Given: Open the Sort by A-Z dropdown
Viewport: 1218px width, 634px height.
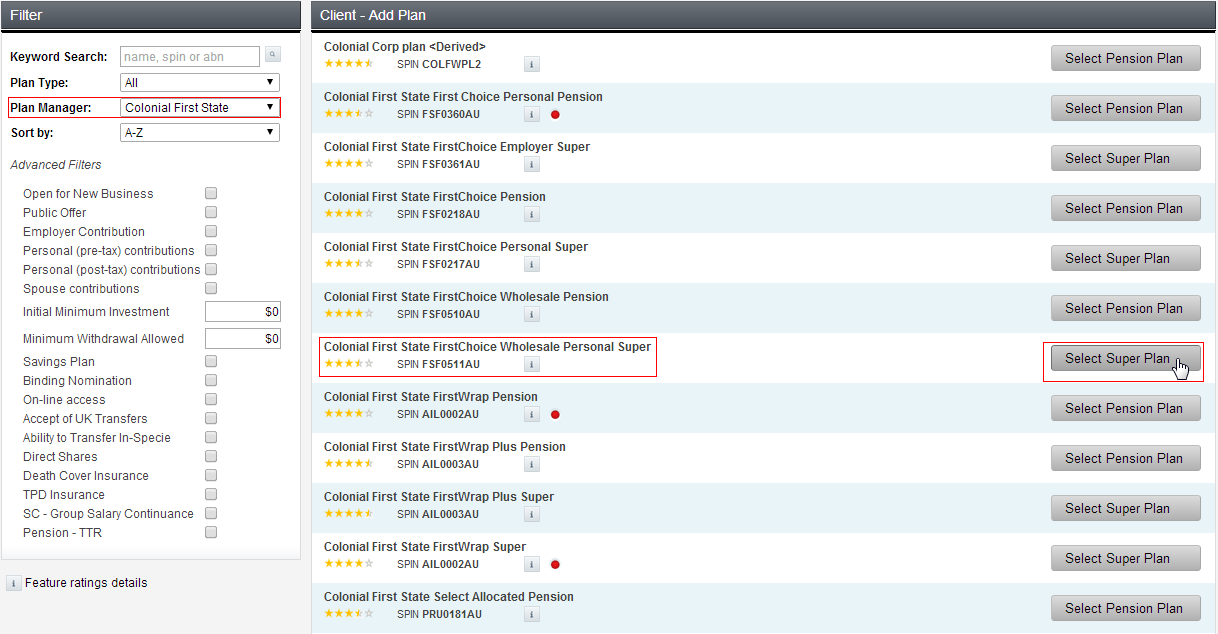Looking at the screenshot, I should click(x=200, y=132).
